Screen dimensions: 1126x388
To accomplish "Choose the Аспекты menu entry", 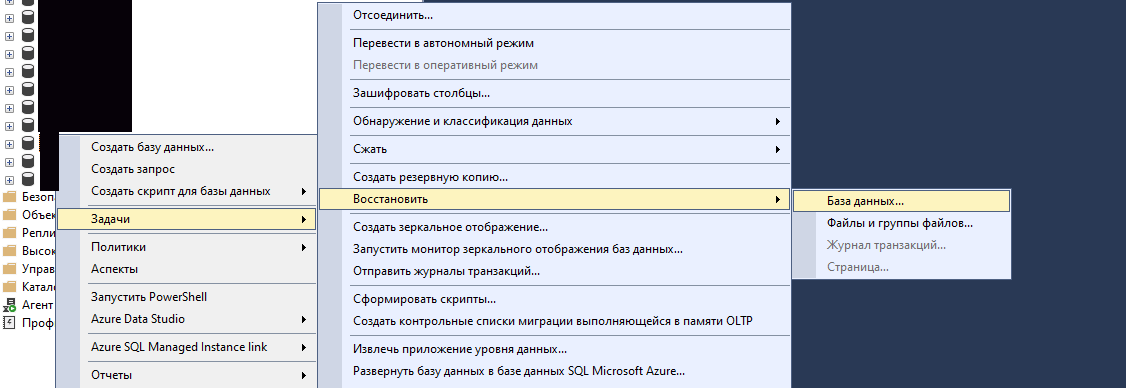I will (186, 269).
